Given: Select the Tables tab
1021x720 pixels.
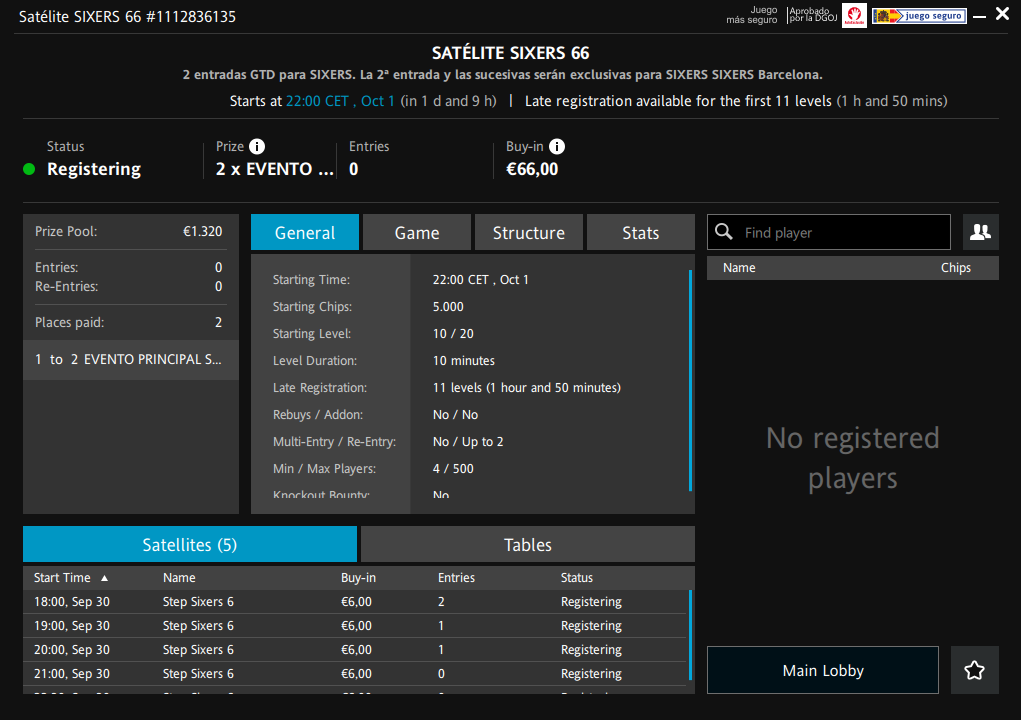Looking at the screenshot, I should [527, 544].
